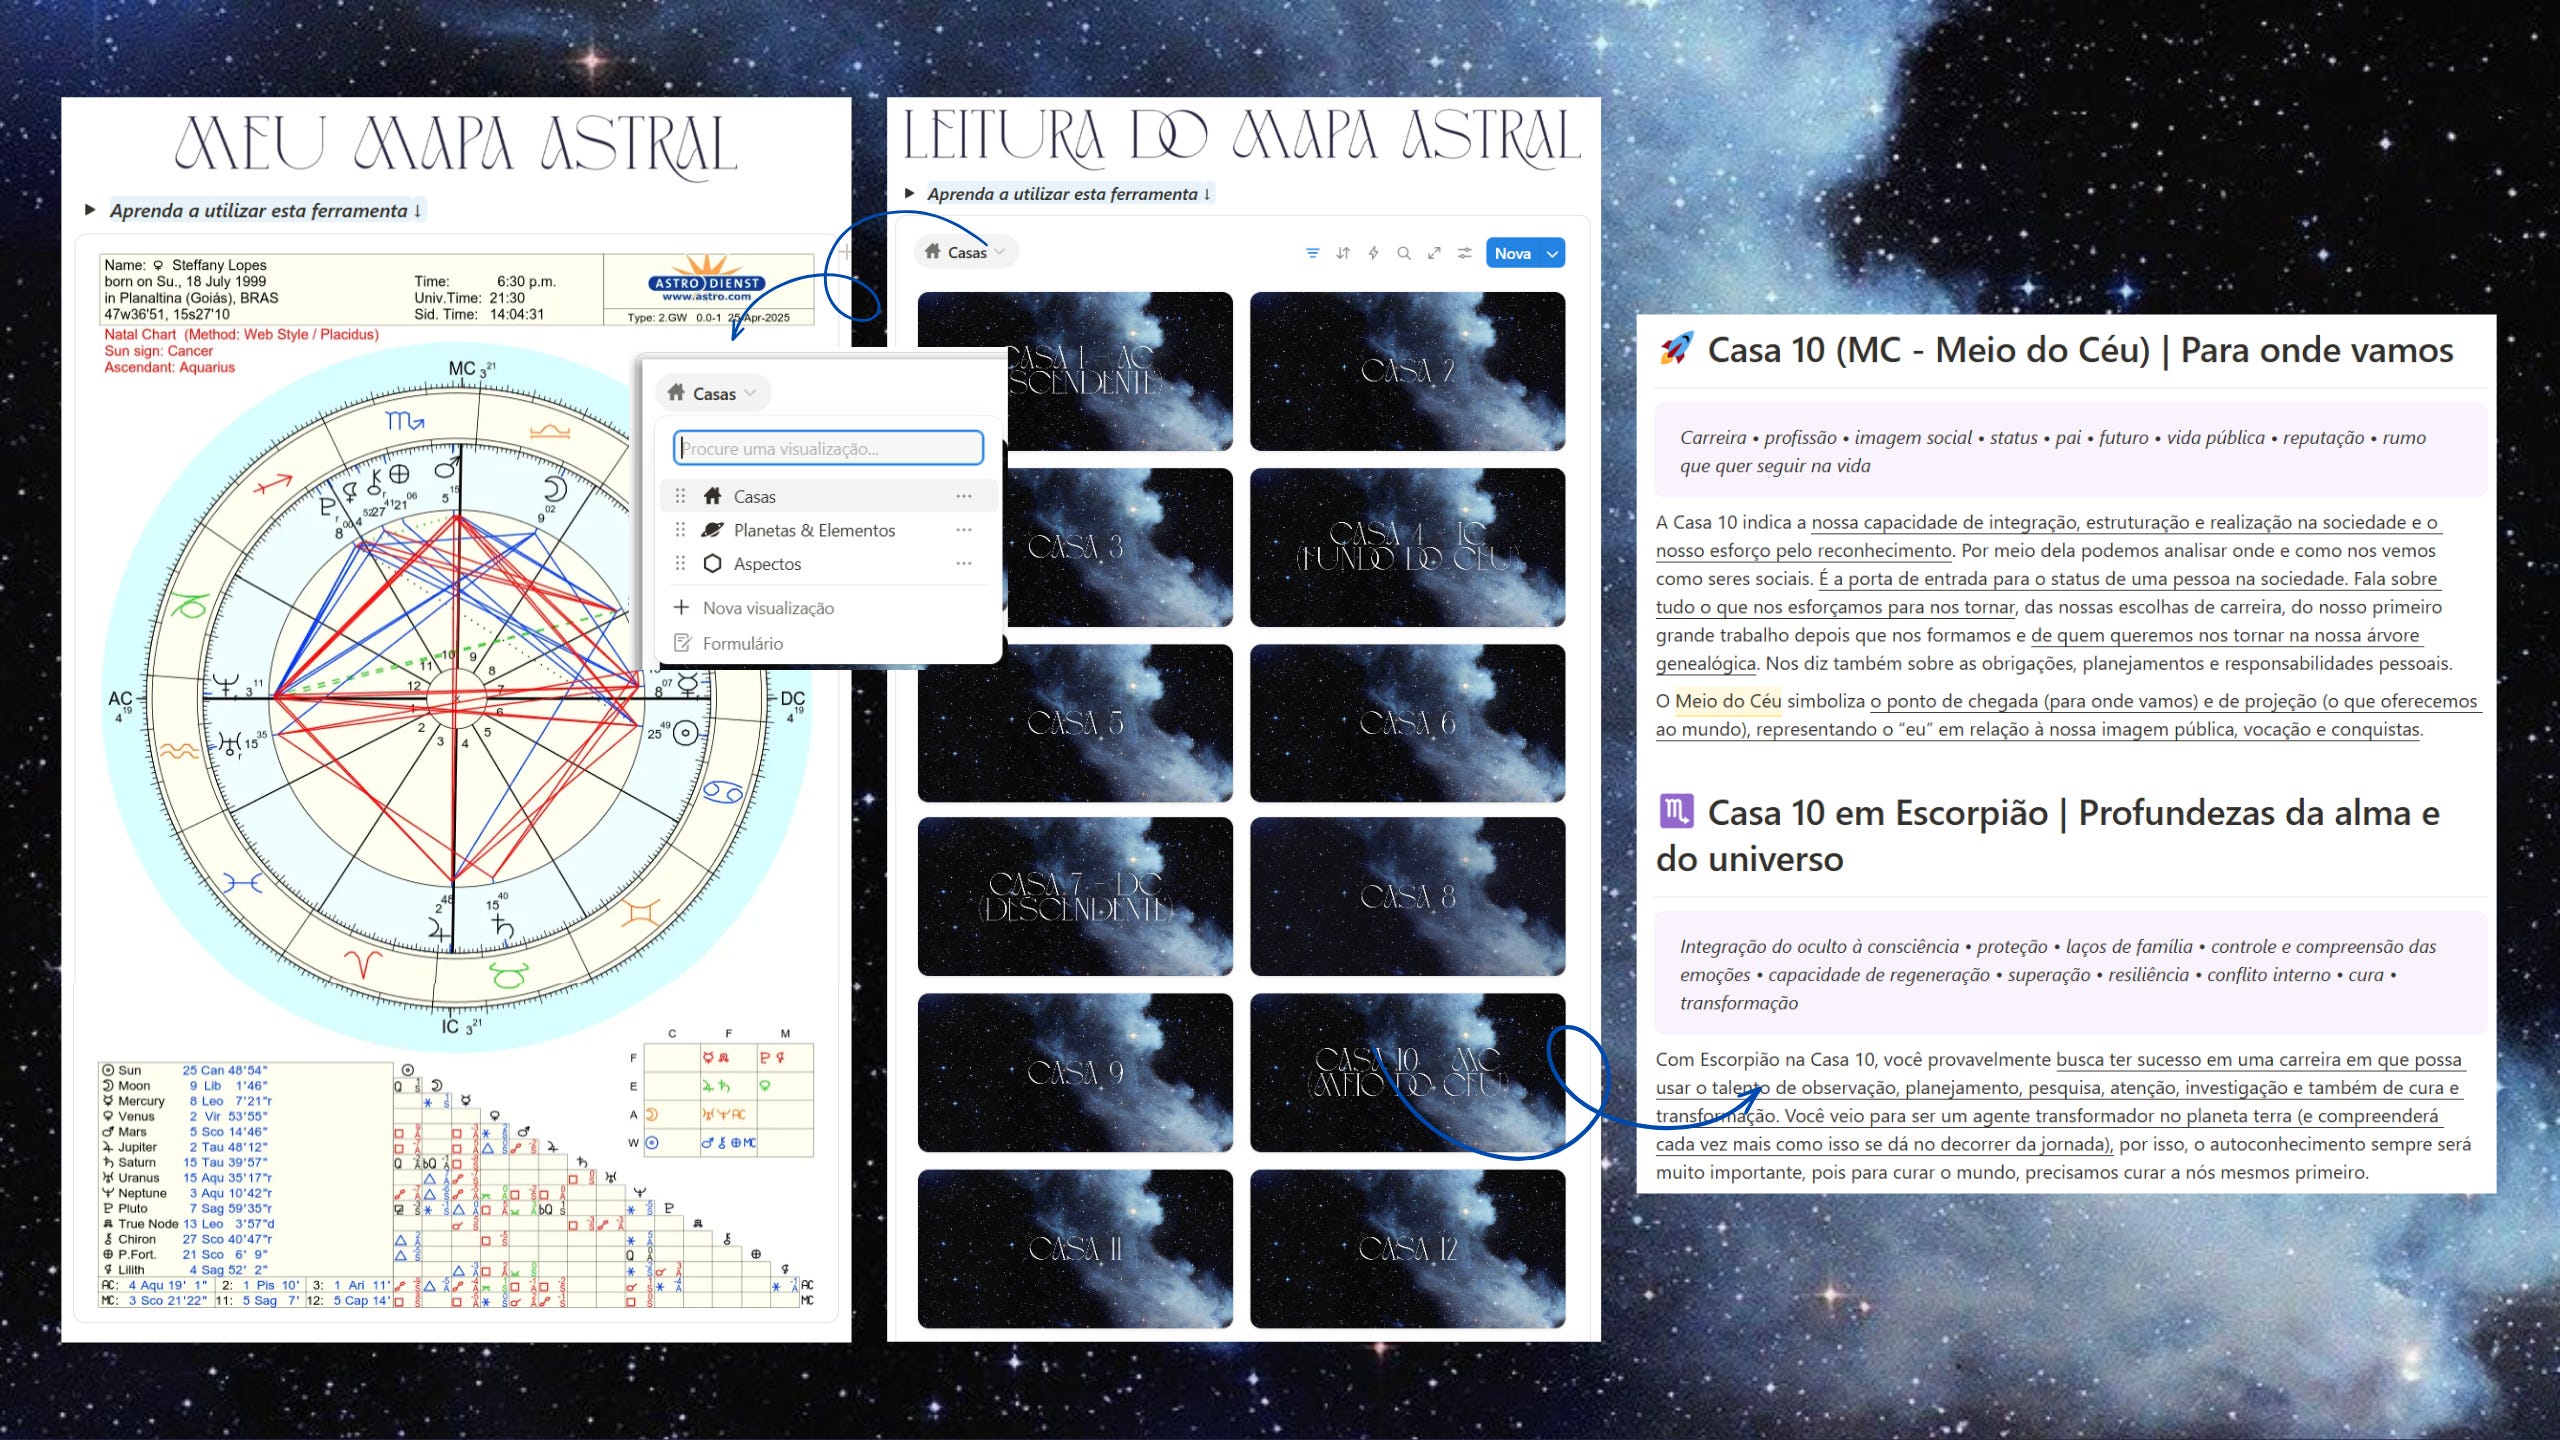
Task: Click Nova visualização to add view
Action: tap(767, 608)
